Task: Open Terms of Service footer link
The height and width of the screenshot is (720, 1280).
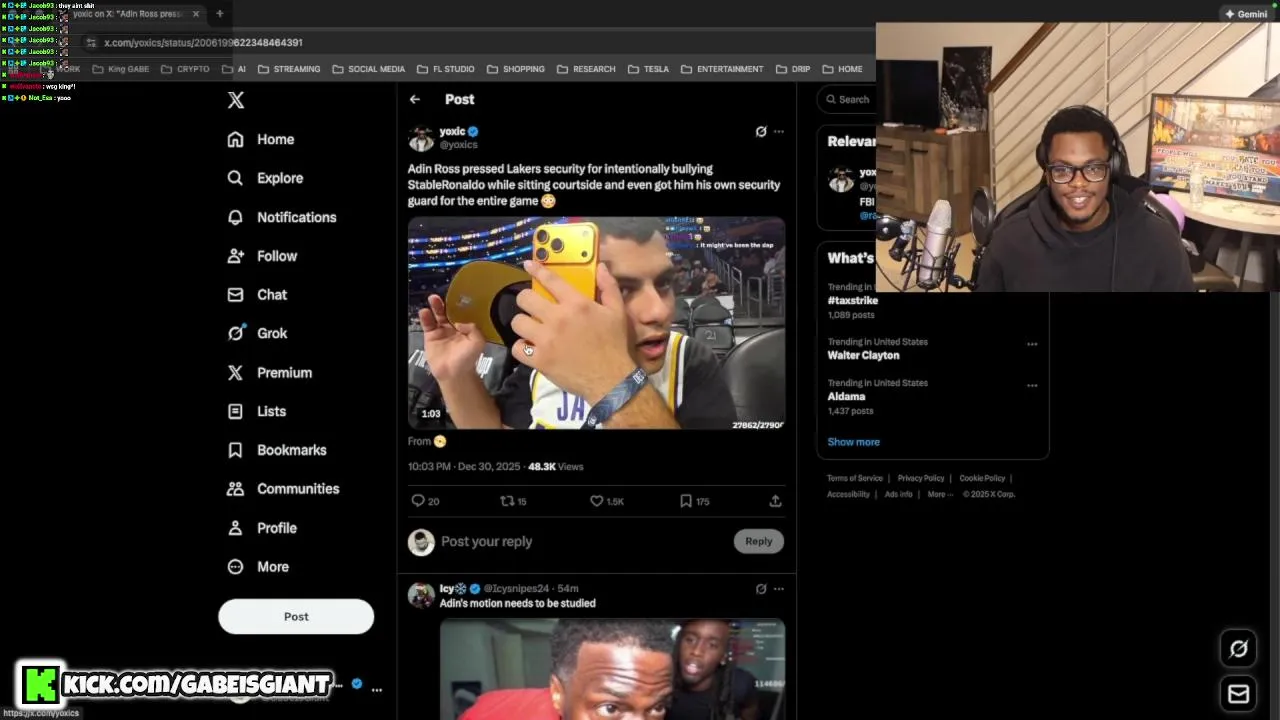Action: coord(855,479)
